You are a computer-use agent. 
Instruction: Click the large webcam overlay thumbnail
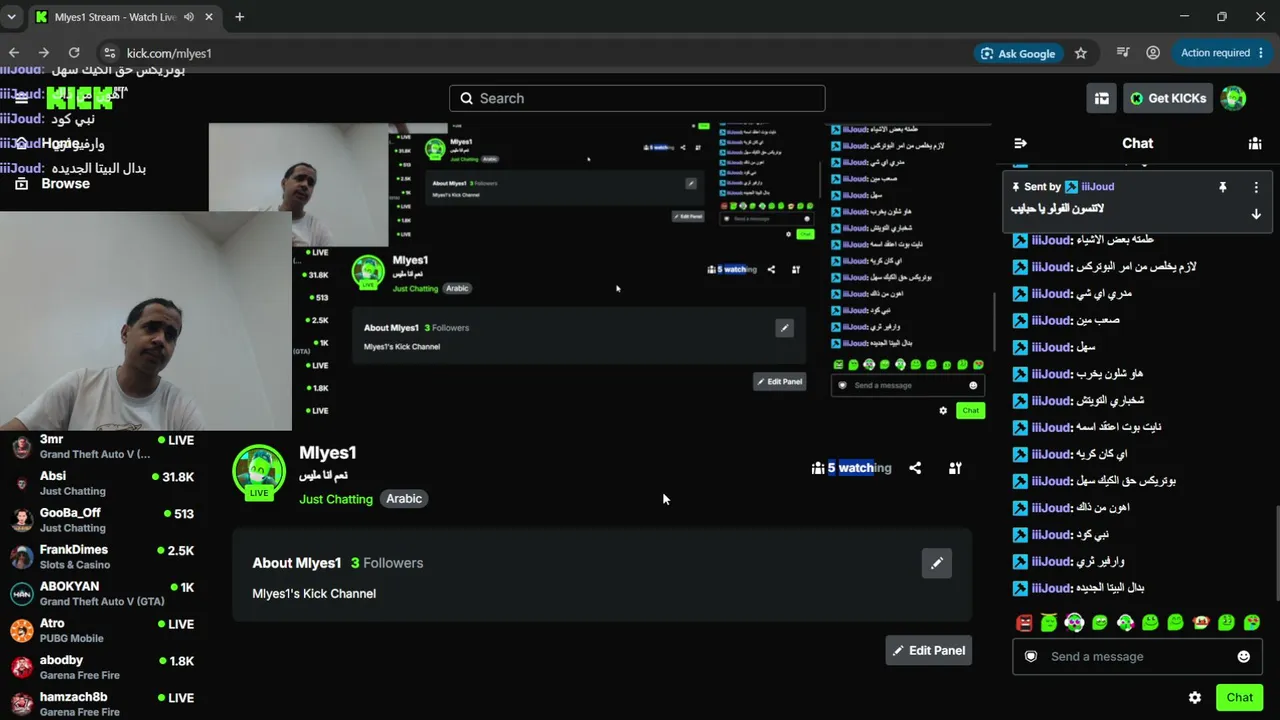146,320
